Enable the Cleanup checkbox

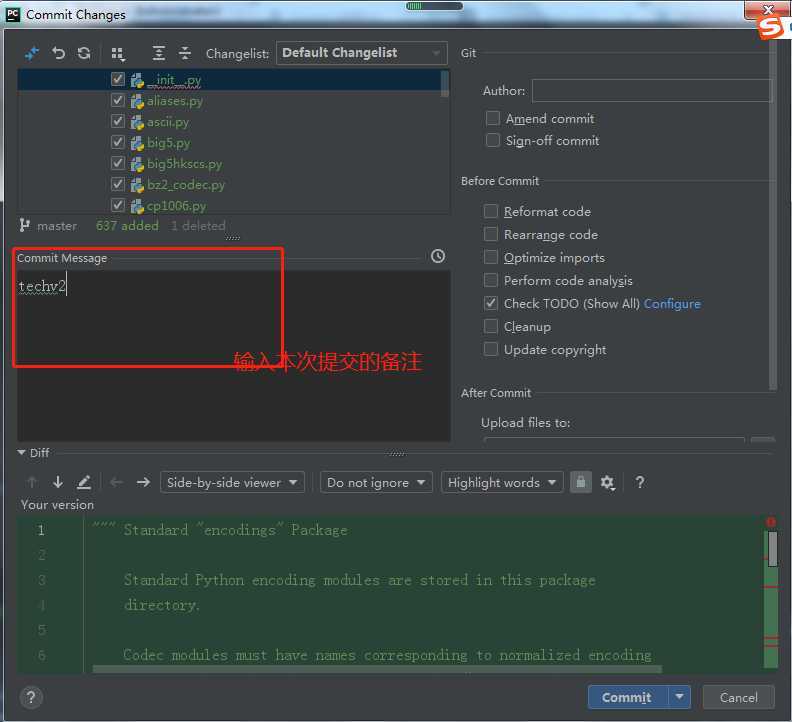coord(490,326)
